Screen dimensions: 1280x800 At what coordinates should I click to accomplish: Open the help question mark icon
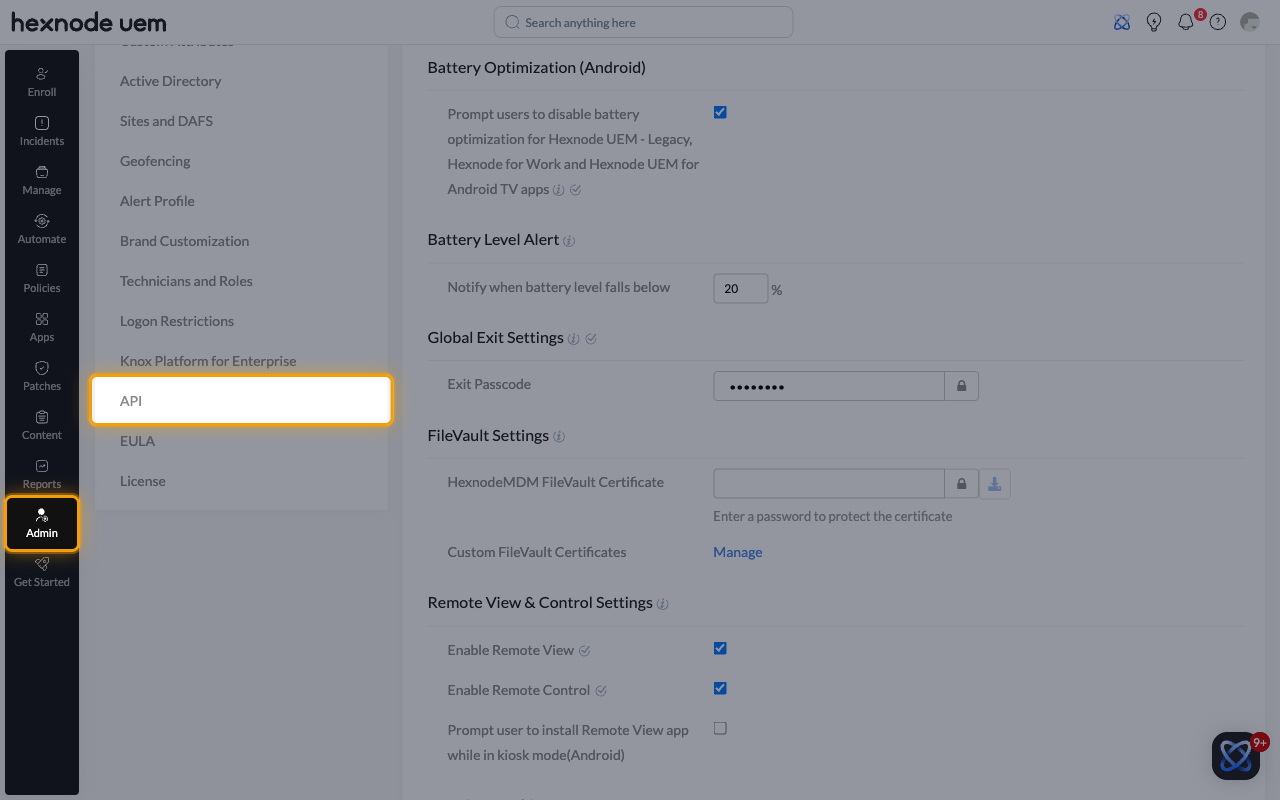pos(1218,22)
